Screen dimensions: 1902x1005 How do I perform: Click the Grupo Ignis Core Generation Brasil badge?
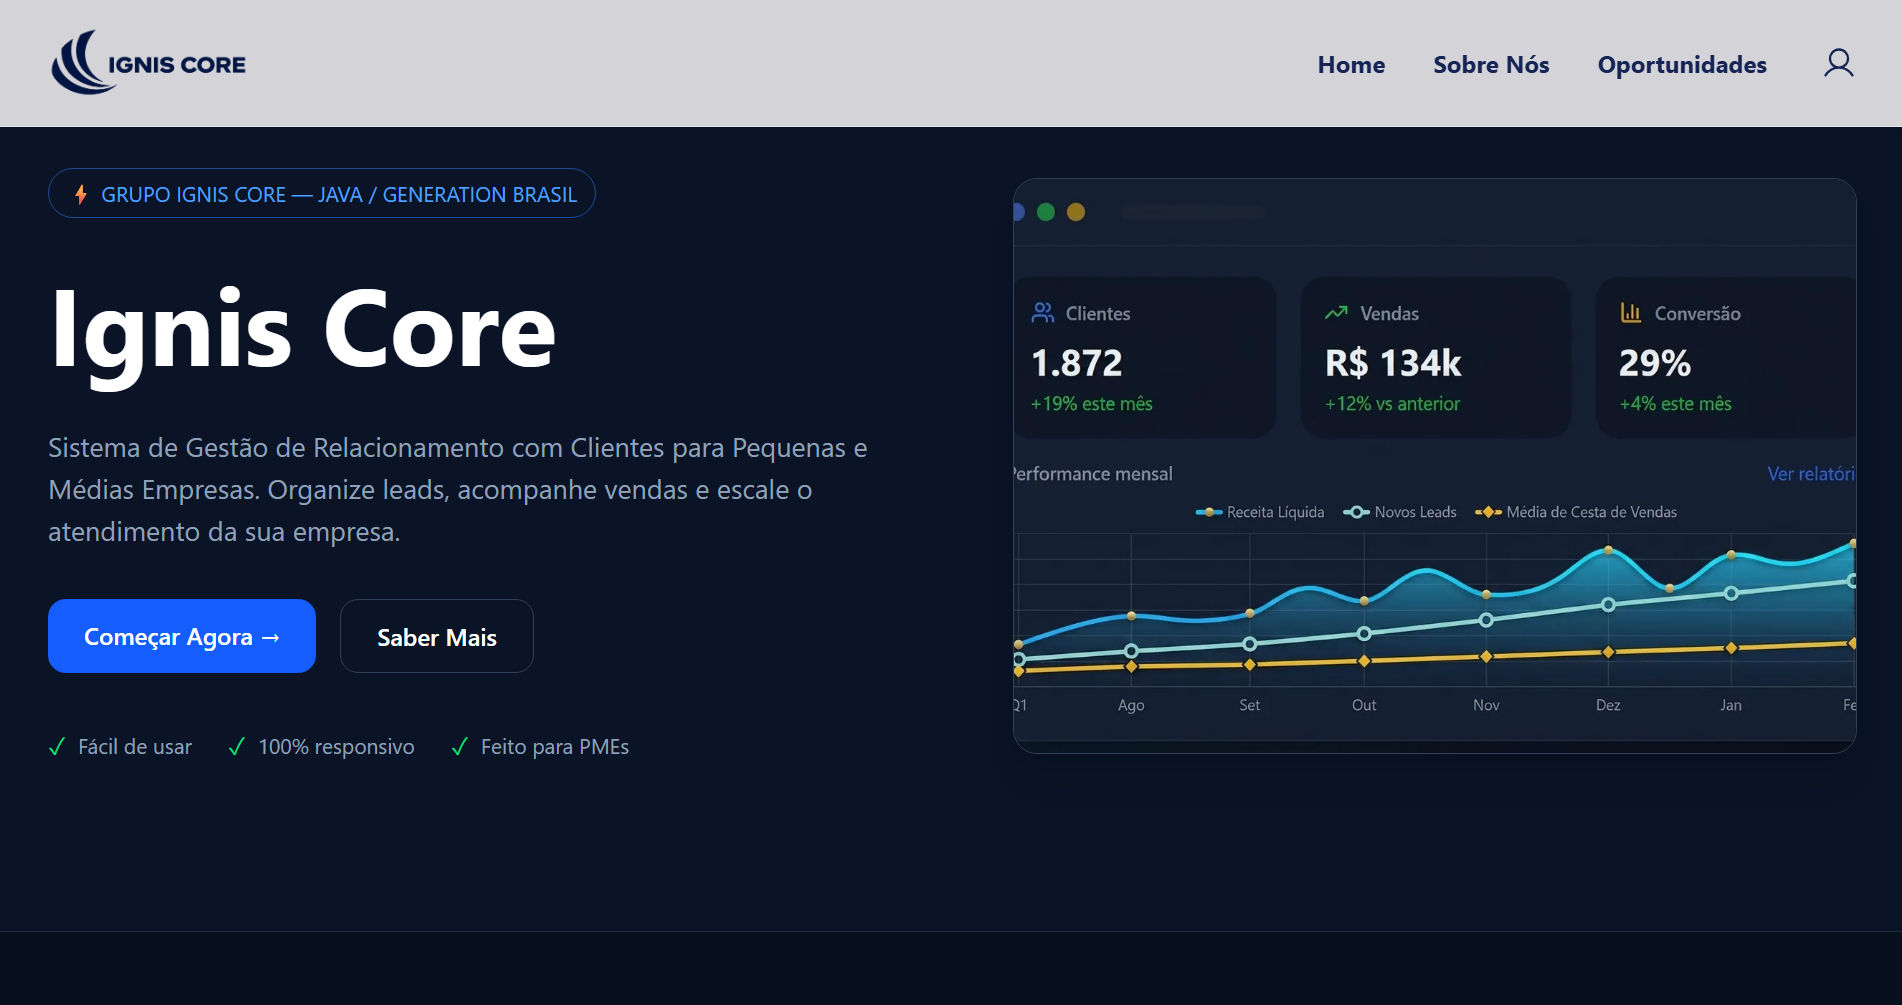(322, 194)
